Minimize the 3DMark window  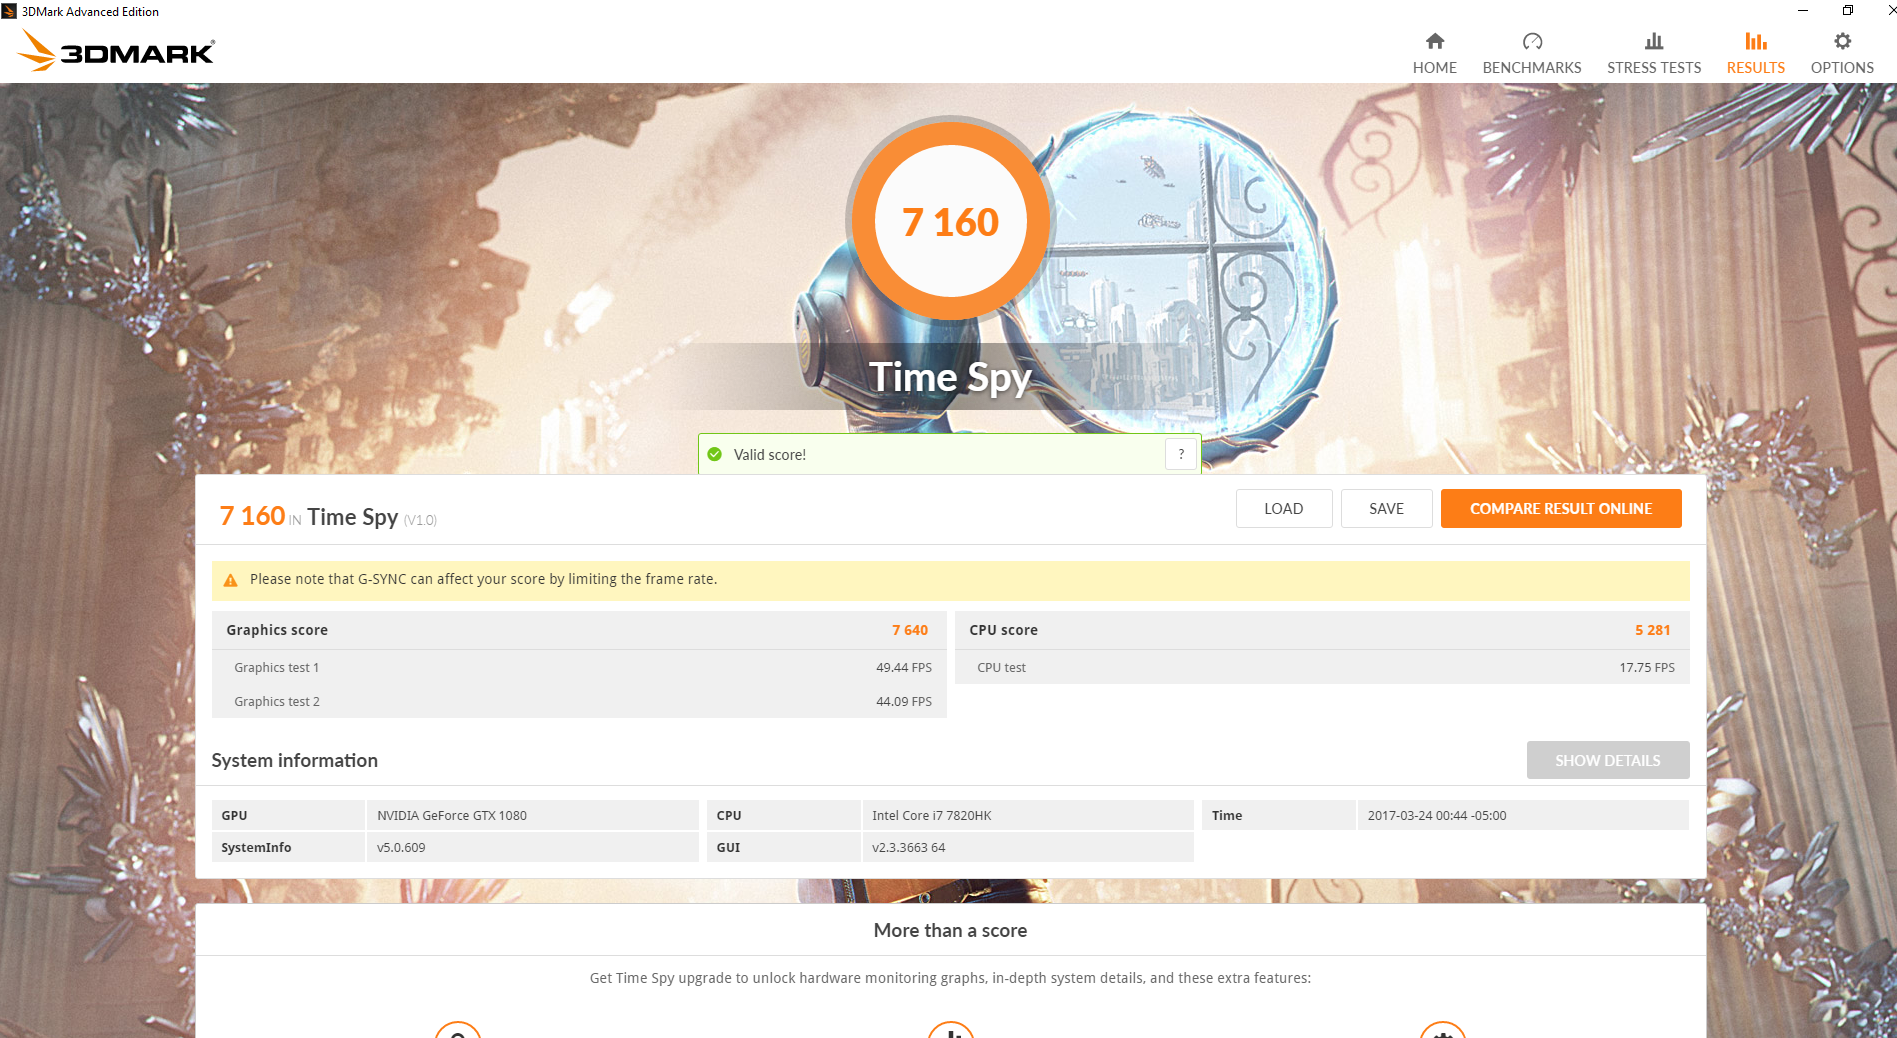coord(1803,11)
